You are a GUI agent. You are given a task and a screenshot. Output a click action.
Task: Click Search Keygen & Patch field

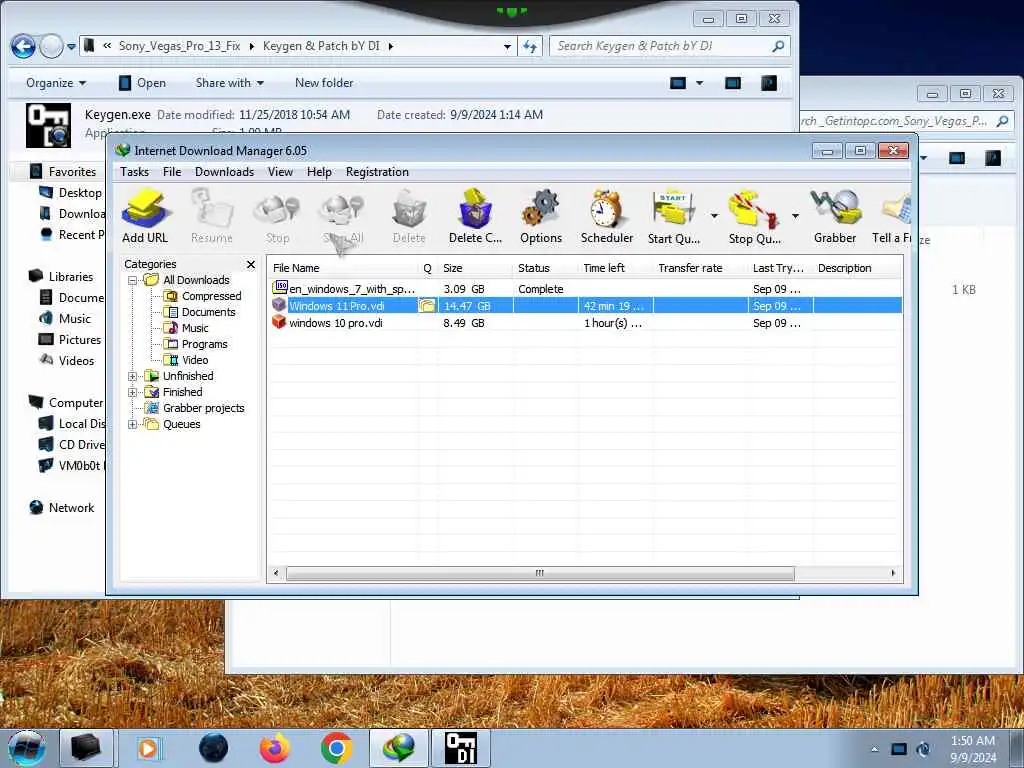(x=670, y=46)
